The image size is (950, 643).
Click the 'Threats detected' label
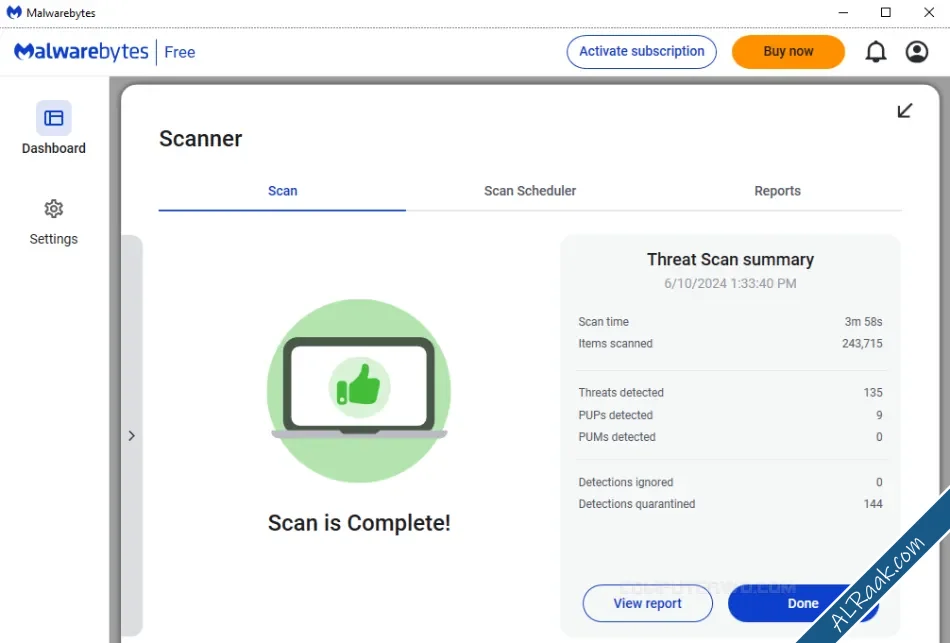[x=621, y=393]
